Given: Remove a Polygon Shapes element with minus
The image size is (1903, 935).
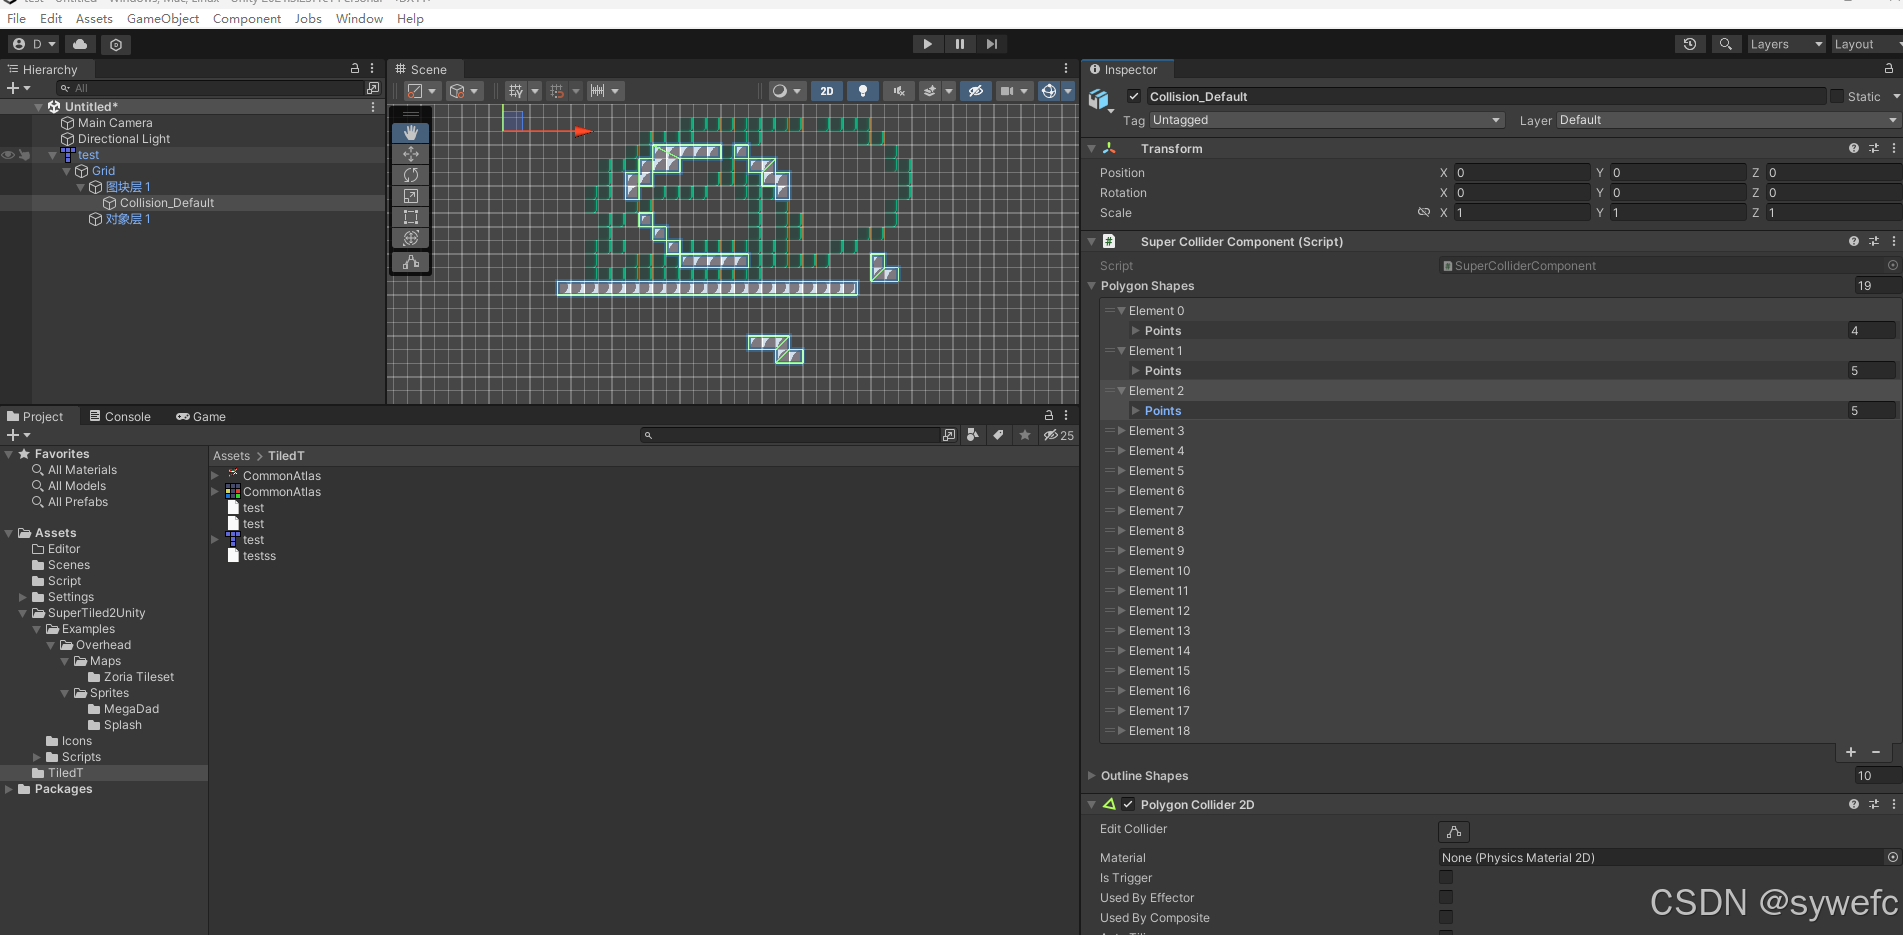Looking at the screenshot, I should pyautogui.click(x=1876, y=752).
